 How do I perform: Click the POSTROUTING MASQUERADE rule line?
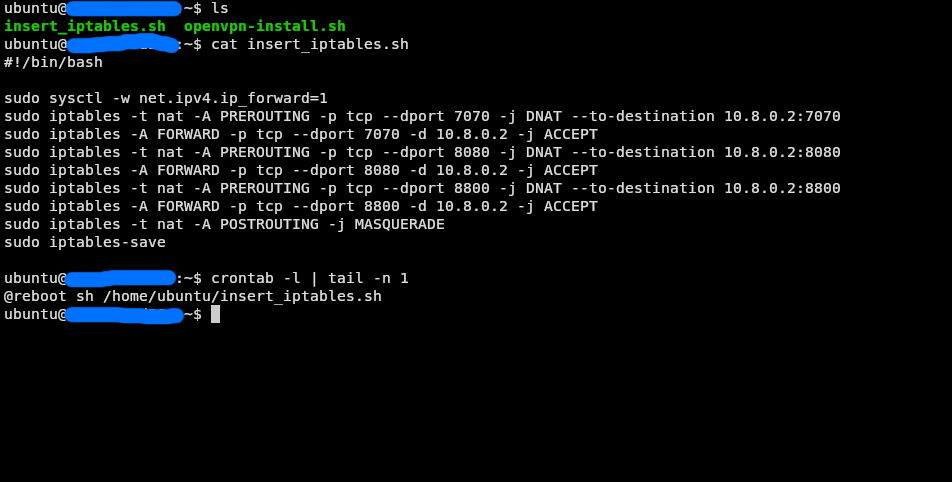[224, 224]
